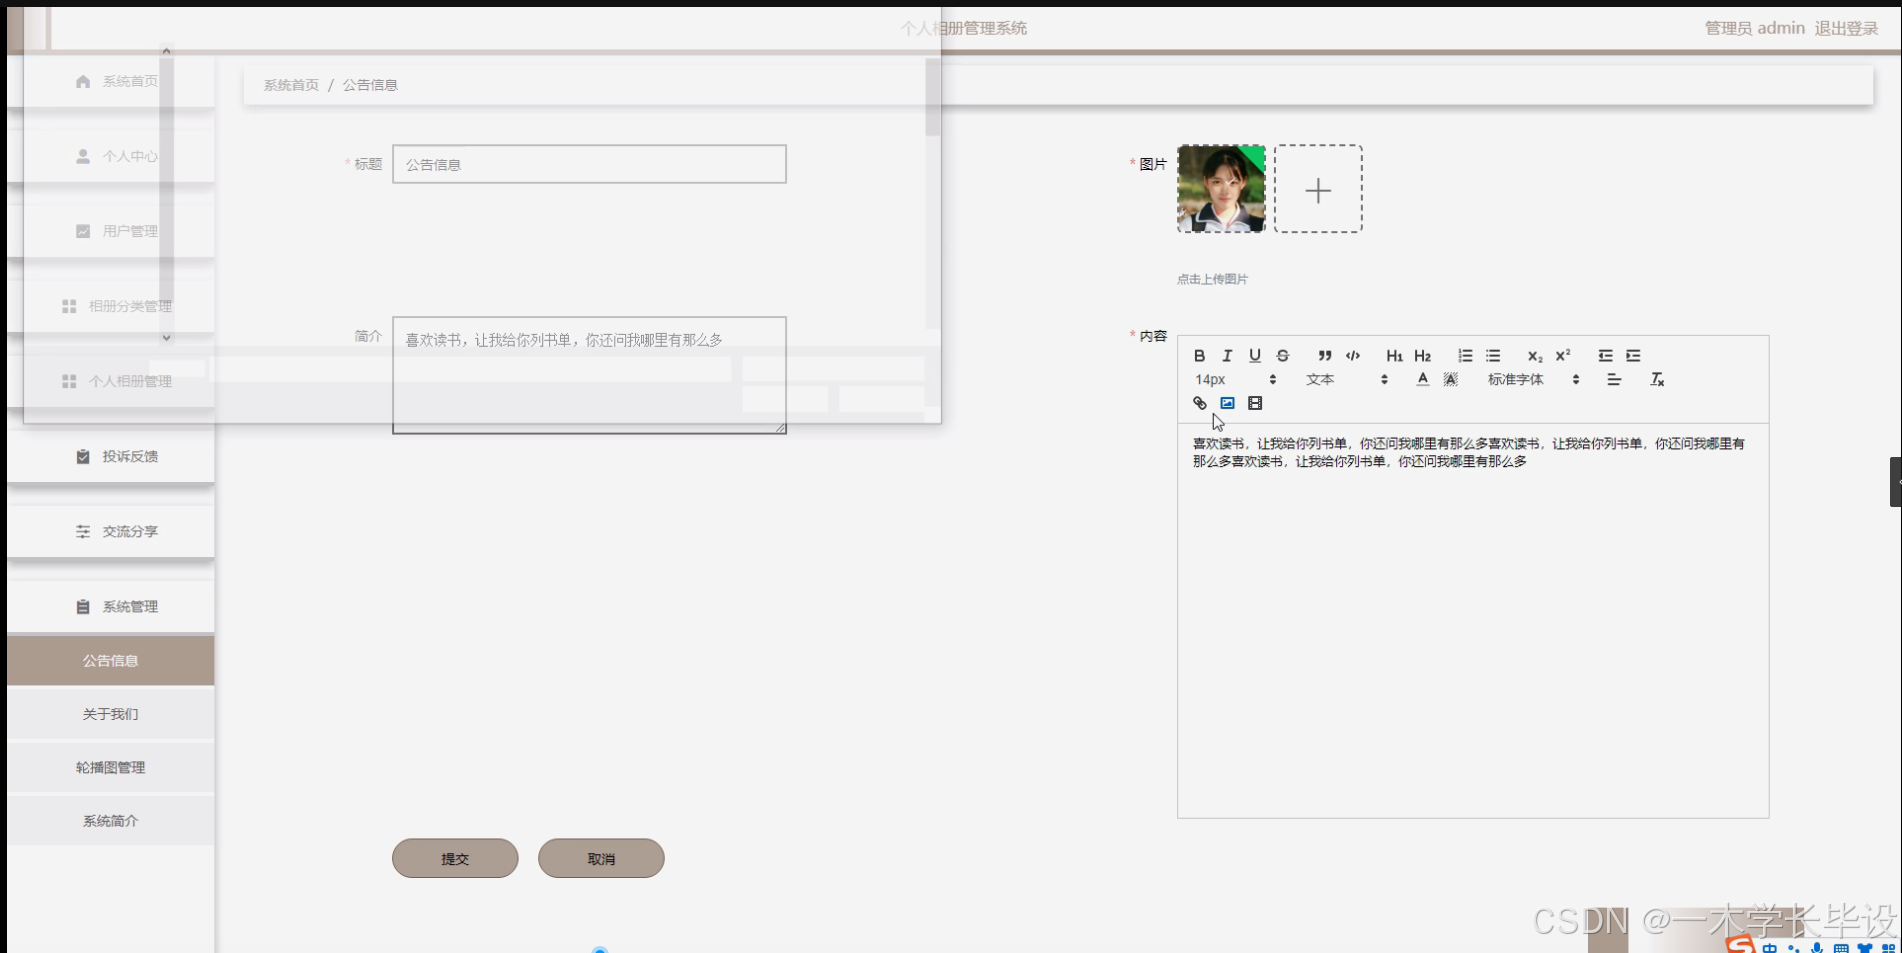Toggle underline formatting in the editor
This screenshot has width=1902, height=953.
(x=1255, y=356)
